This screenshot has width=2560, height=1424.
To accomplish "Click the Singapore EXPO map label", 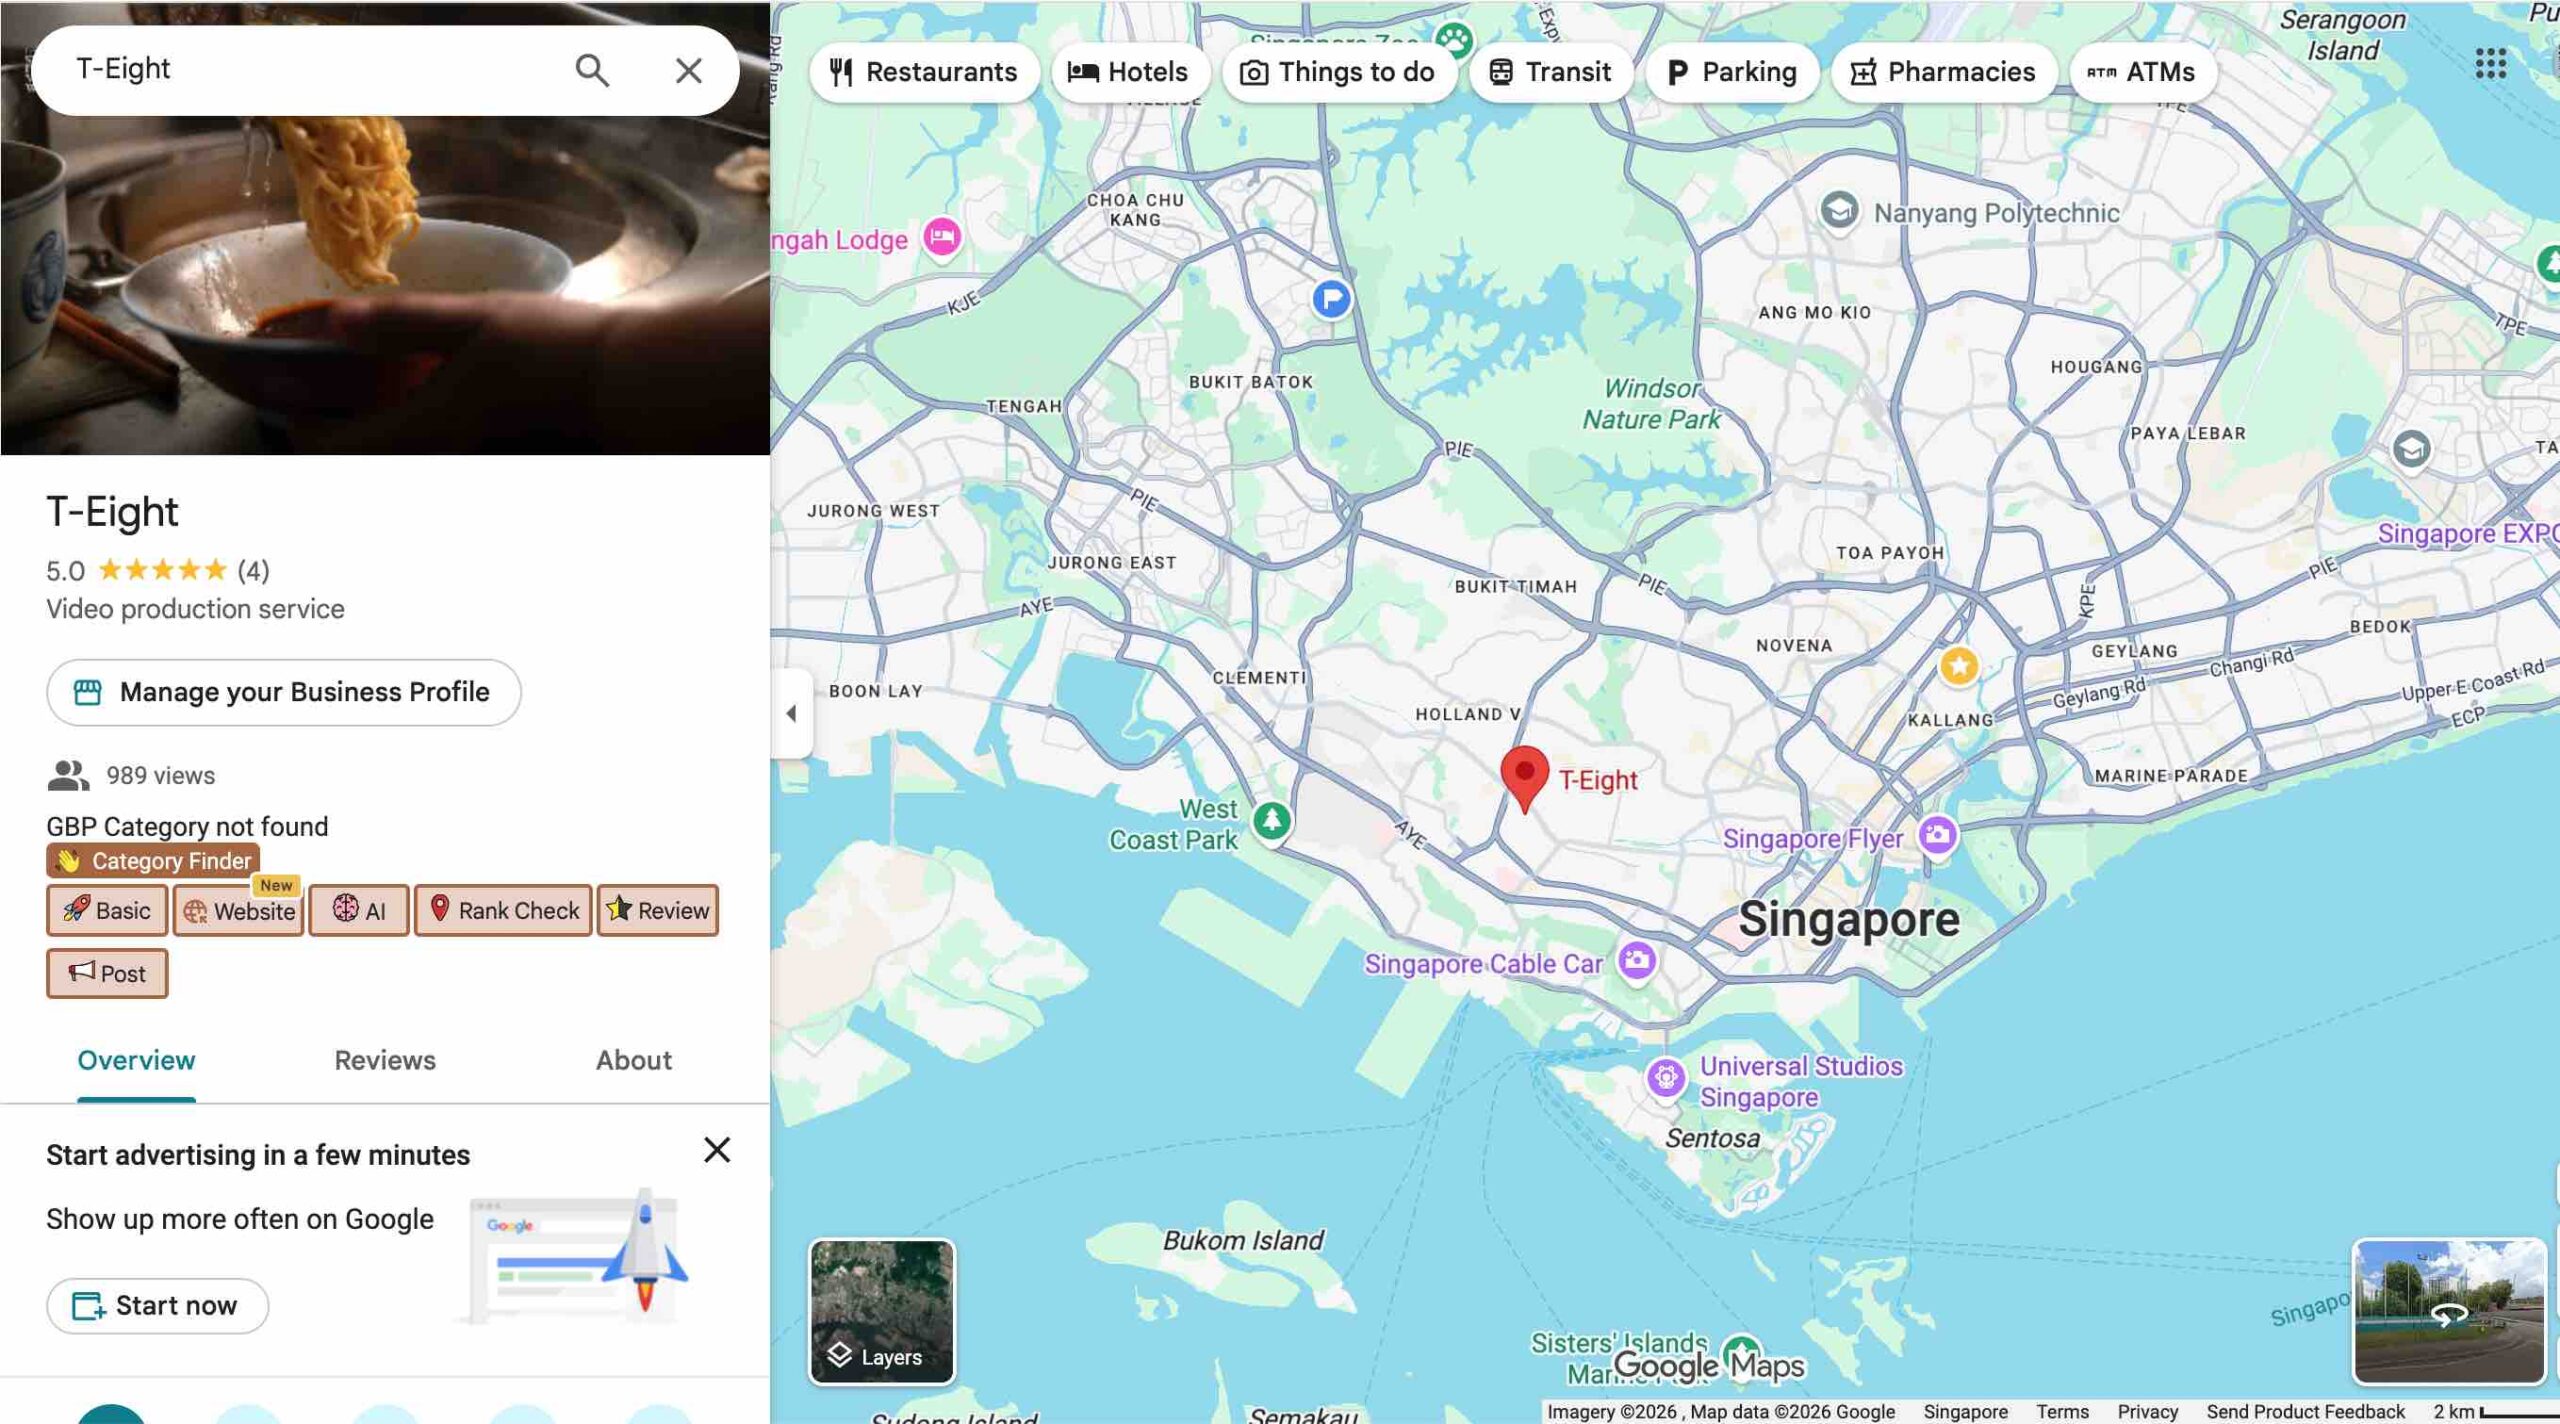I will pos(2467,533).
